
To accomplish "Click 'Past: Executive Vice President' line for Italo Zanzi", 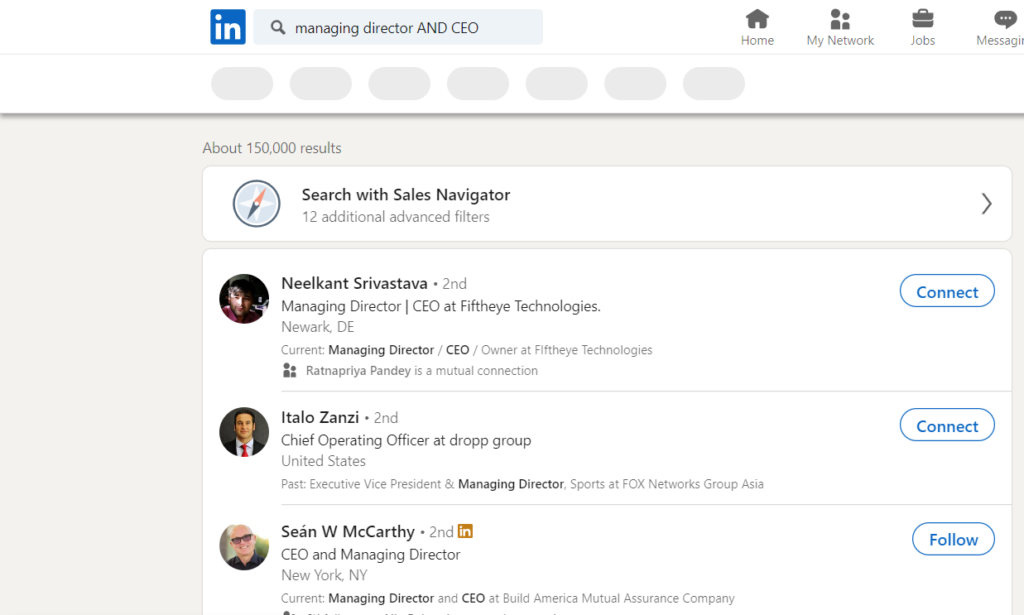I will [522, 484].
